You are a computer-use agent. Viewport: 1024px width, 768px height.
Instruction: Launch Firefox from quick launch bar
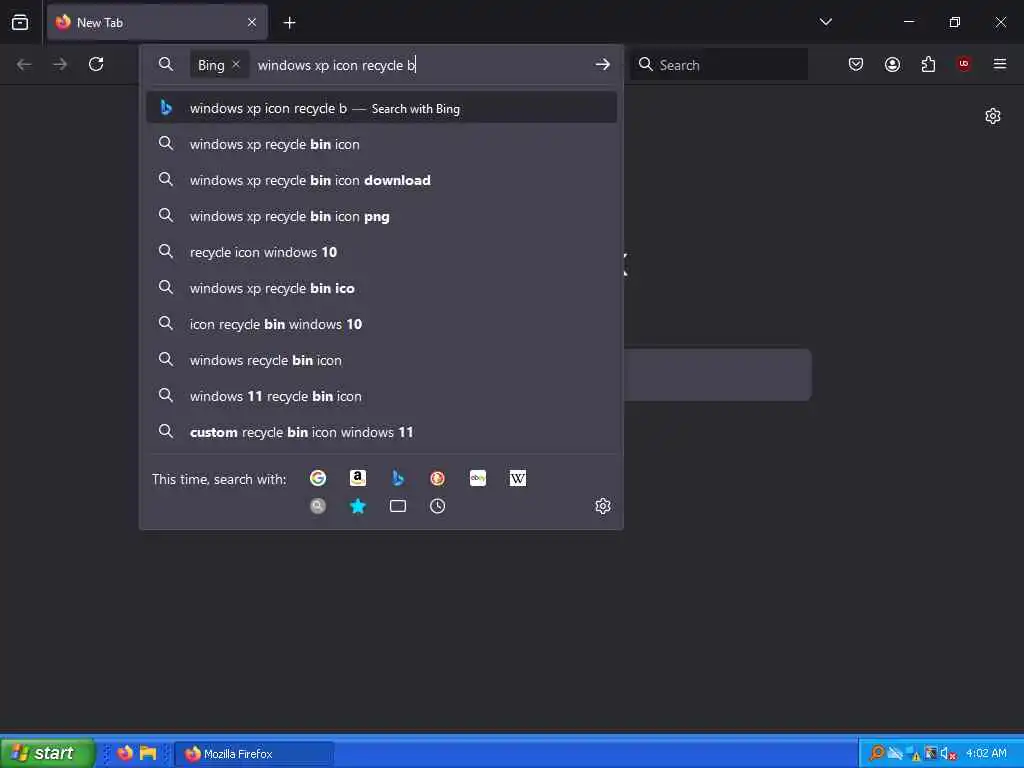coord(125,753)
